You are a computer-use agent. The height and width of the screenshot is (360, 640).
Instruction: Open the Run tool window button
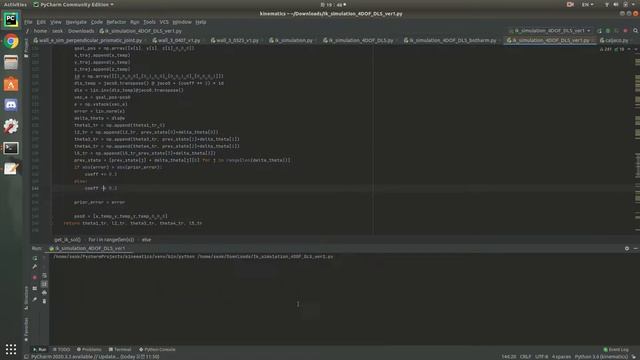click(x=40, y=349)
